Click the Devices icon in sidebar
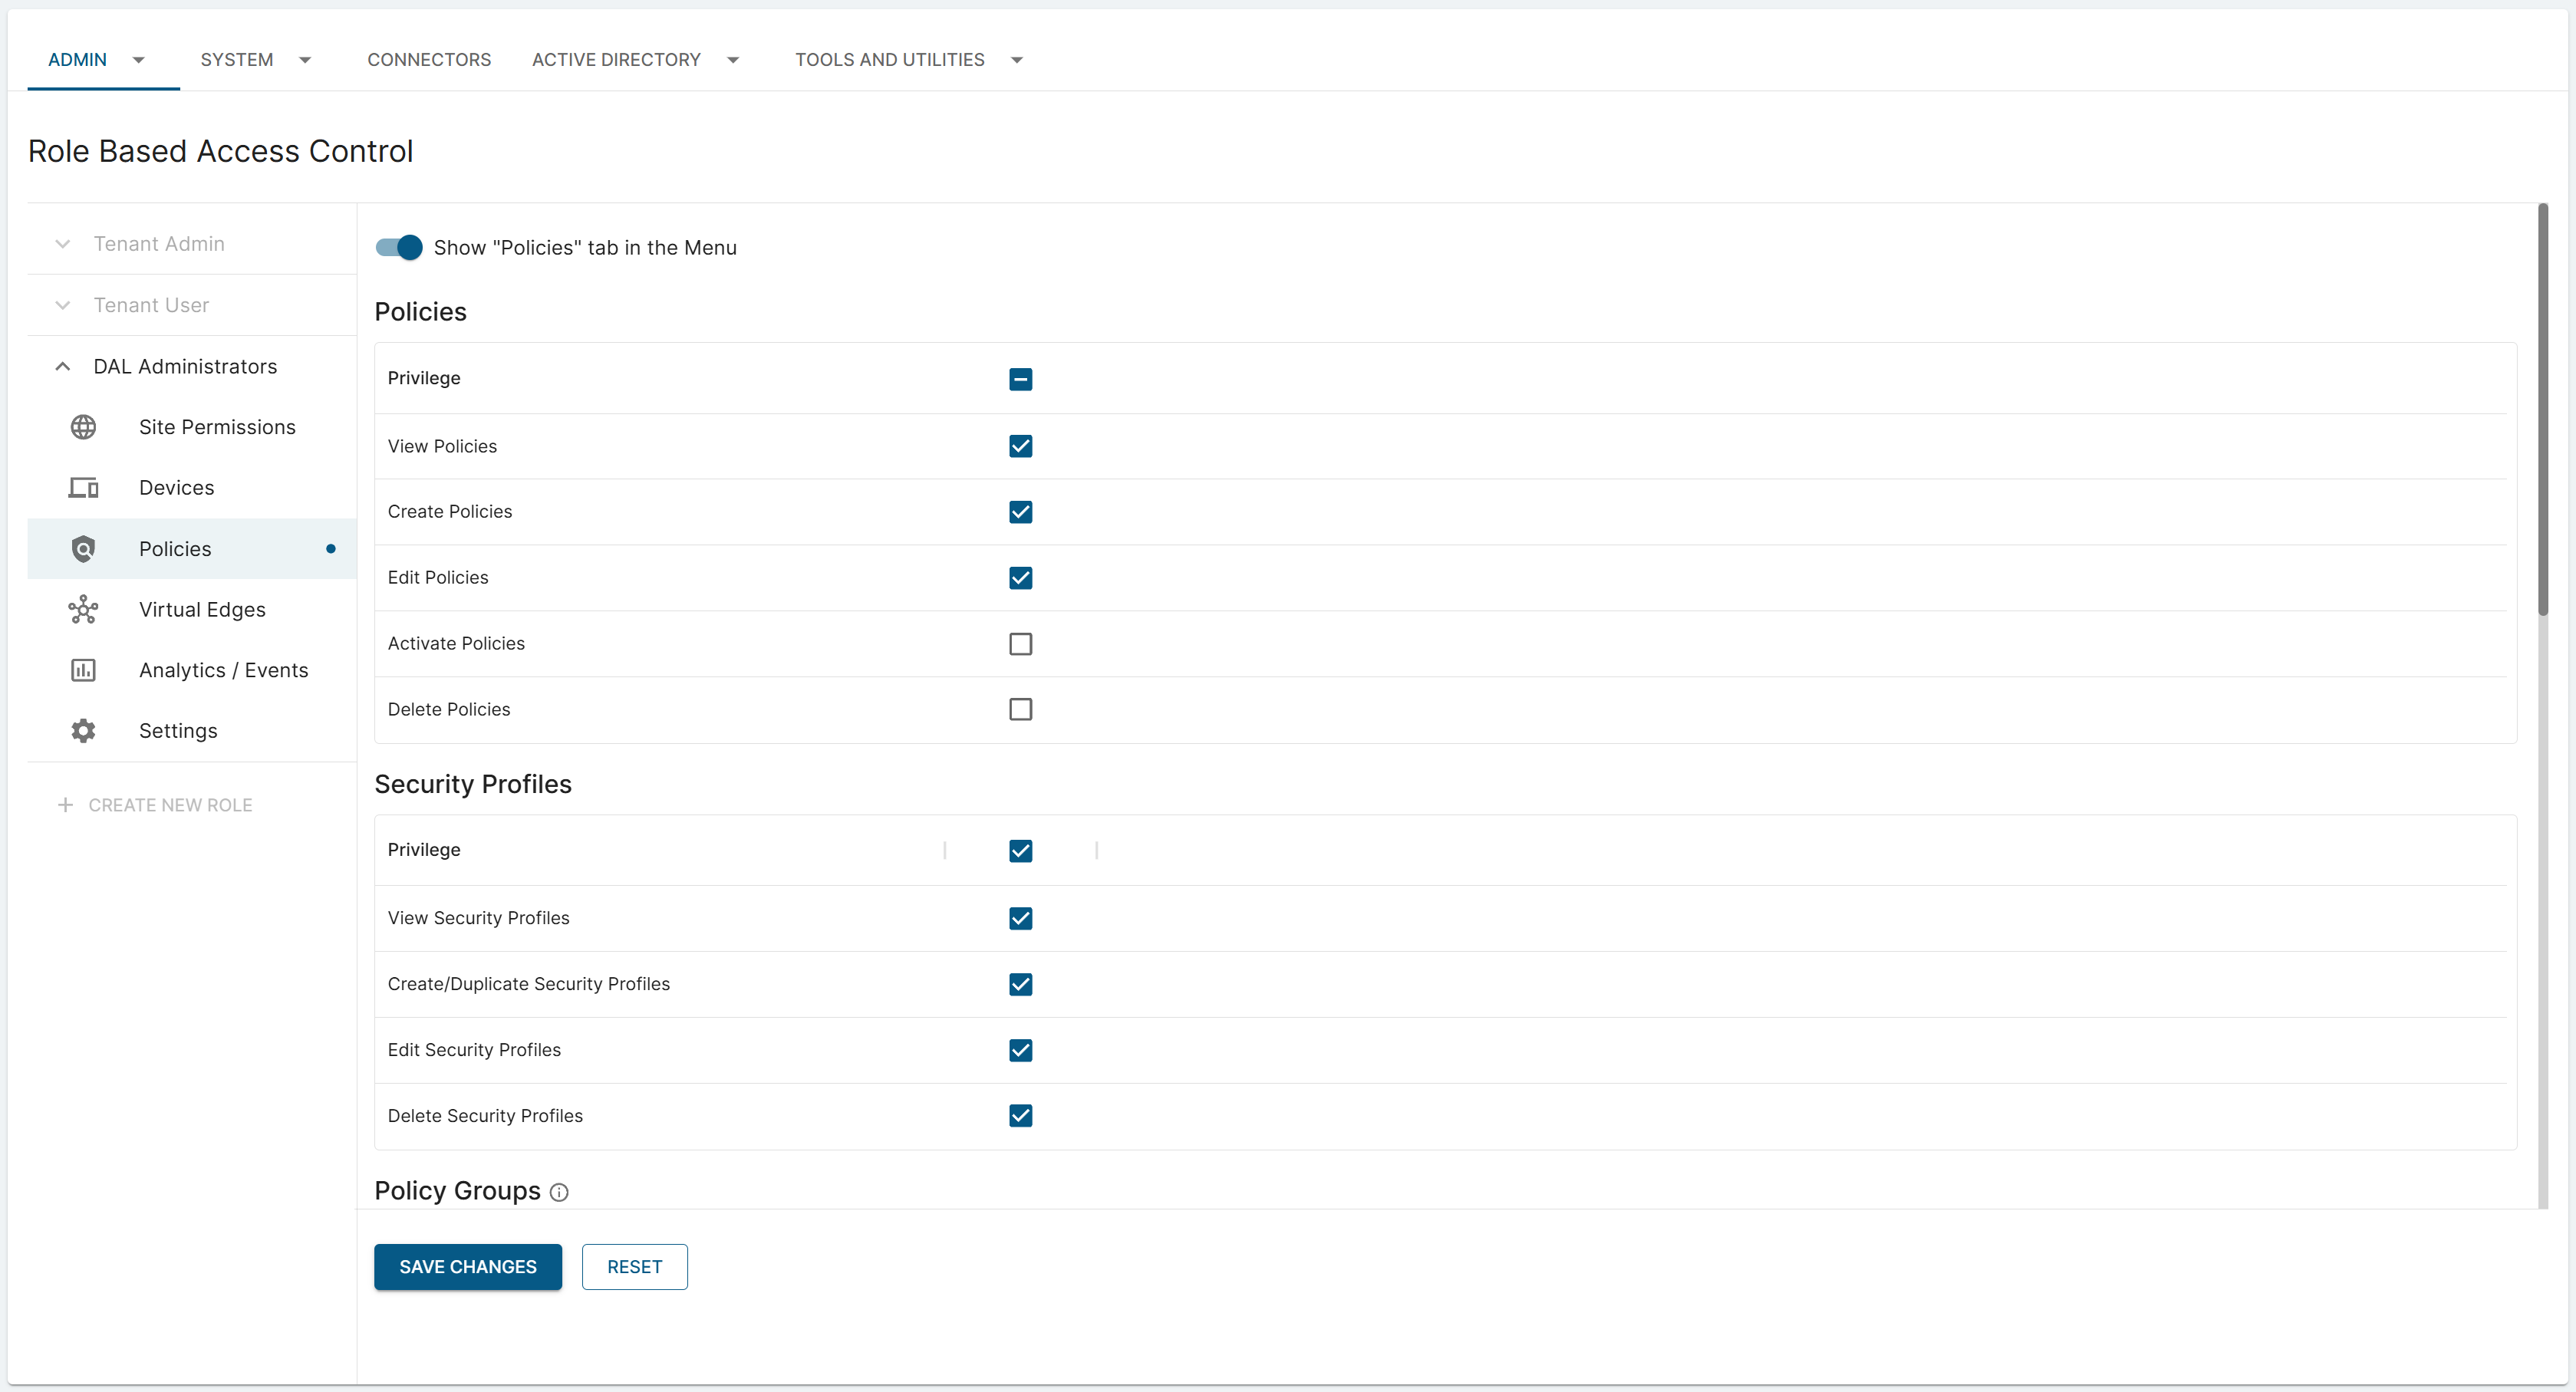2576x1392 pixels. tap(83, 488)
